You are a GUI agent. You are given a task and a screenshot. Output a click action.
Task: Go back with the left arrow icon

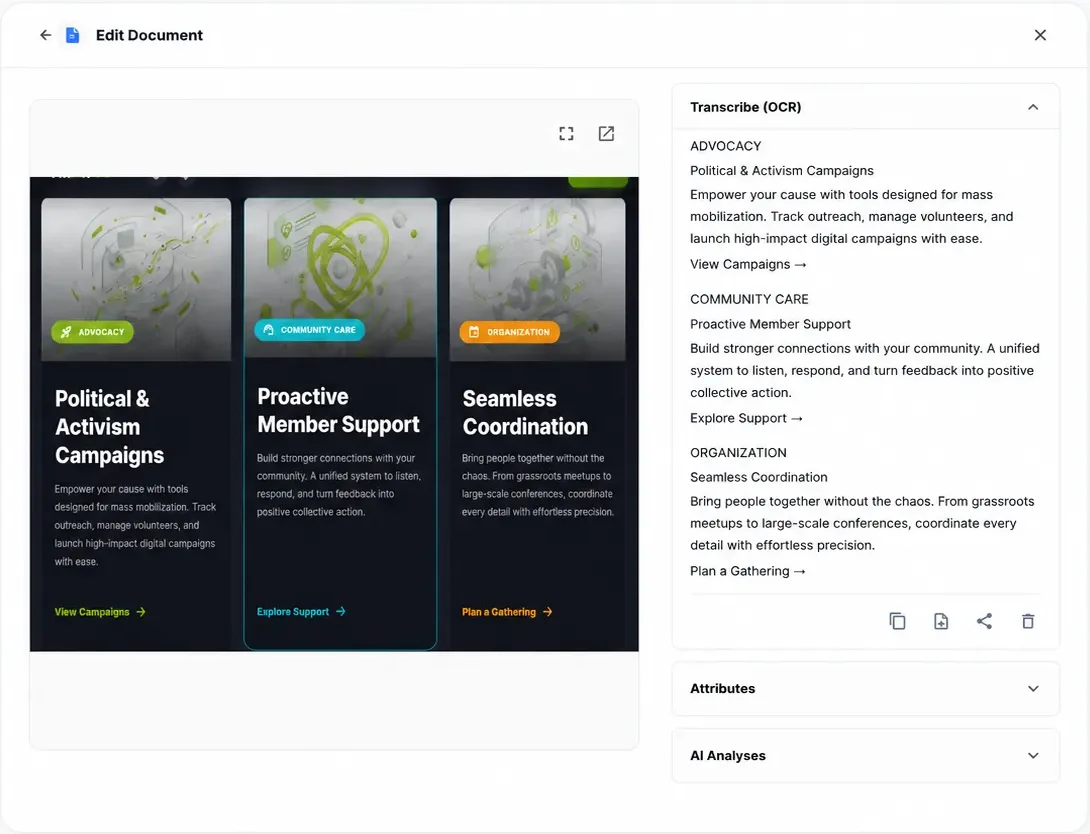45,35
